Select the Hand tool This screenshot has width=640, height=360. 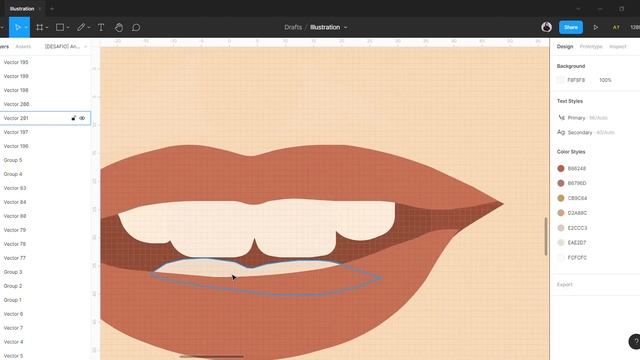point(119,27)
